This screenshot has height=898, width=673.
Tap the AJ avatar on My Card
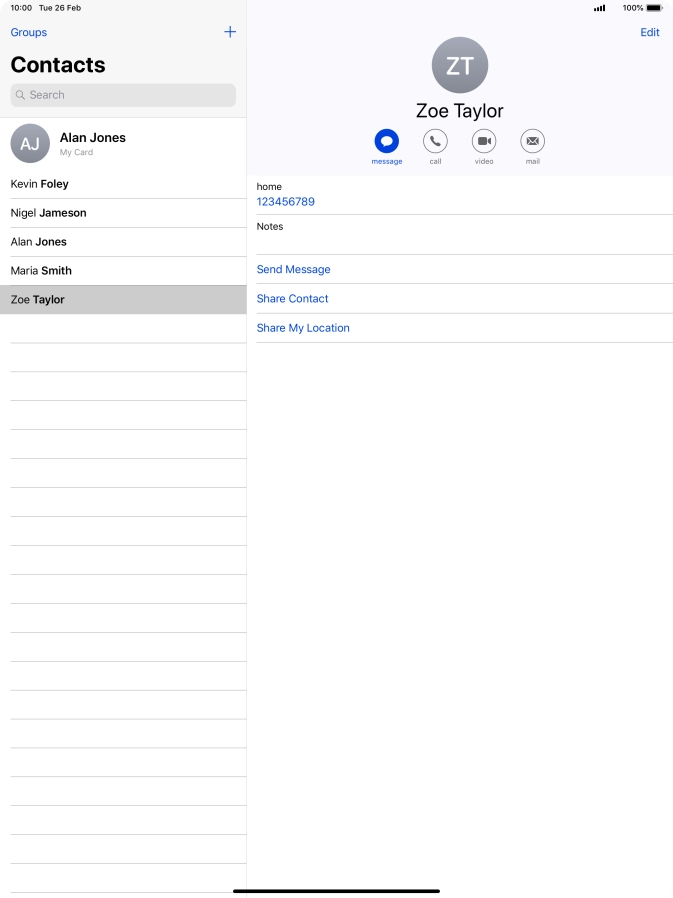[30, 144]
